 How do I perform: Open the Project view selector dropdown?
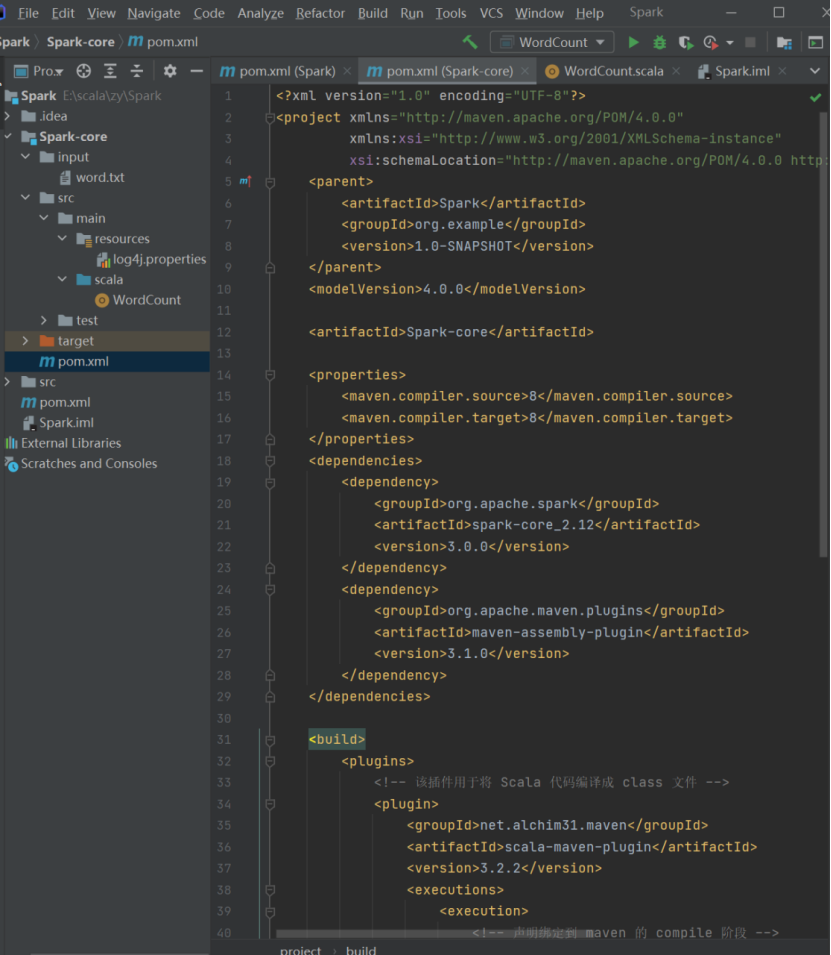coord(39,71)
